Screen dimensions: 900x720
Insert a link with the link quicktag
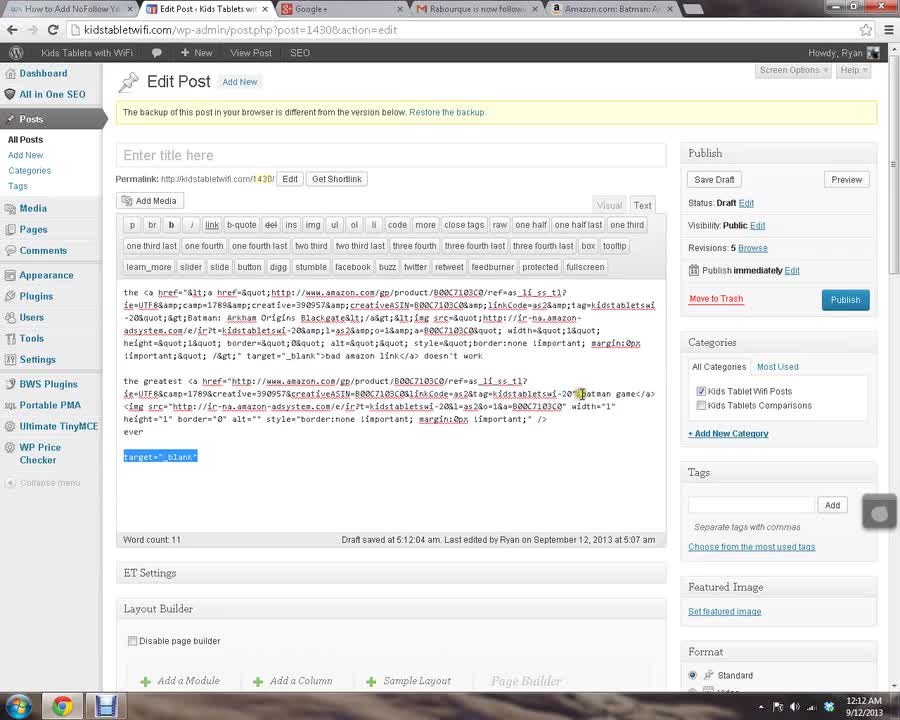click(x=212, y=225)
